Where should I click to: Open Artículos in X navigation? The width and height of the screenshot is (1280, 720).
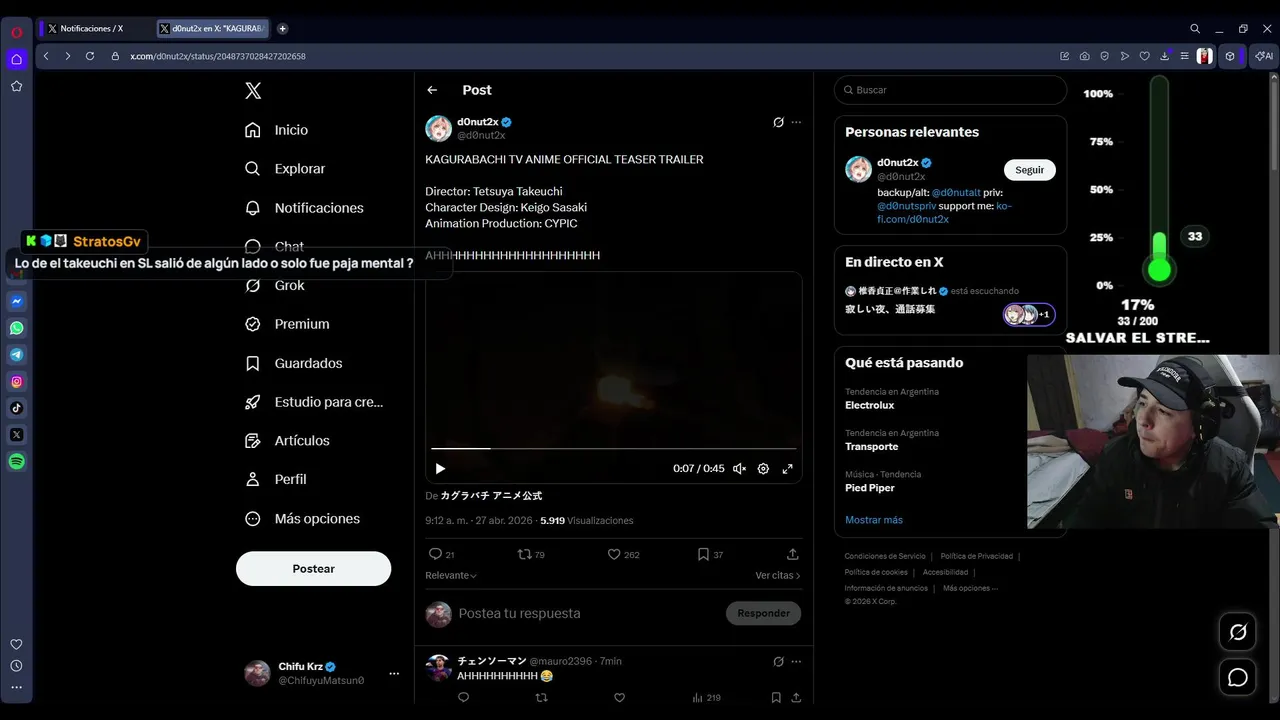[x=288, y=440]
